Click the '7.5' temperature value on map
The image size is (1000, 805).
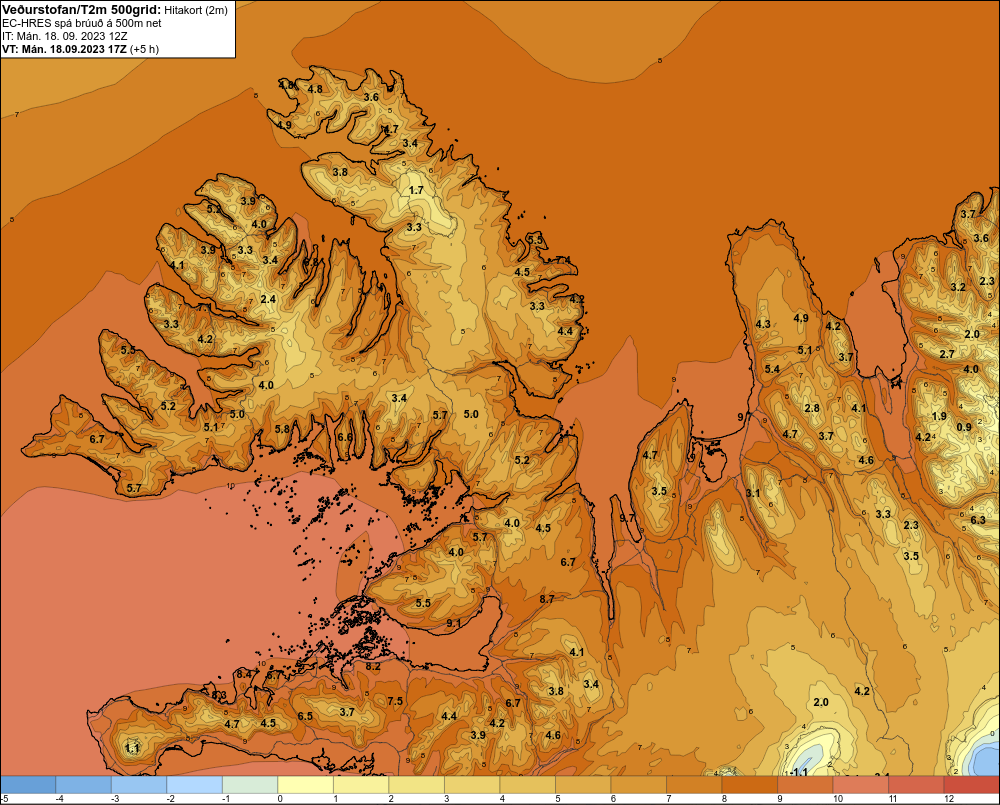pyautogui.click(x=395, y=701)
